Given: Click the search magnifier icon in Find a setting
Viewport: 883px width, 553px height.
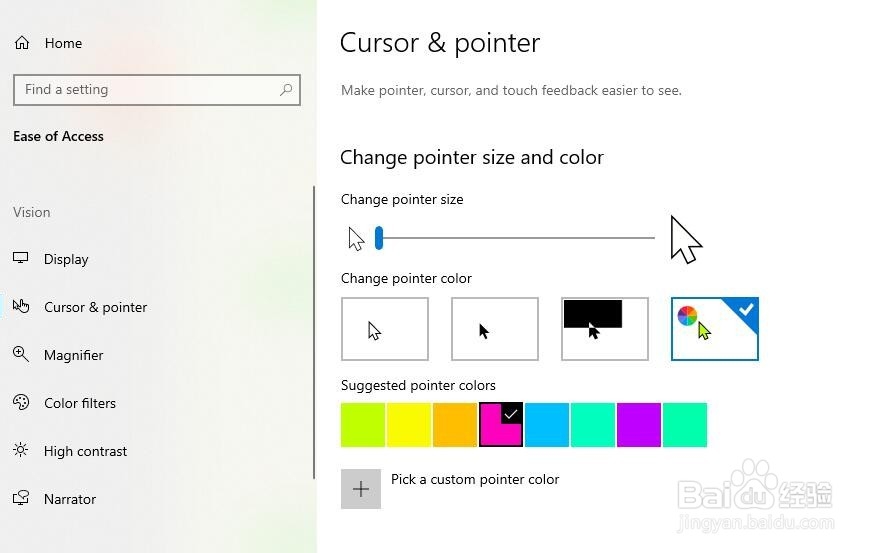Looking at the screenshot, I should pos(286,90).
